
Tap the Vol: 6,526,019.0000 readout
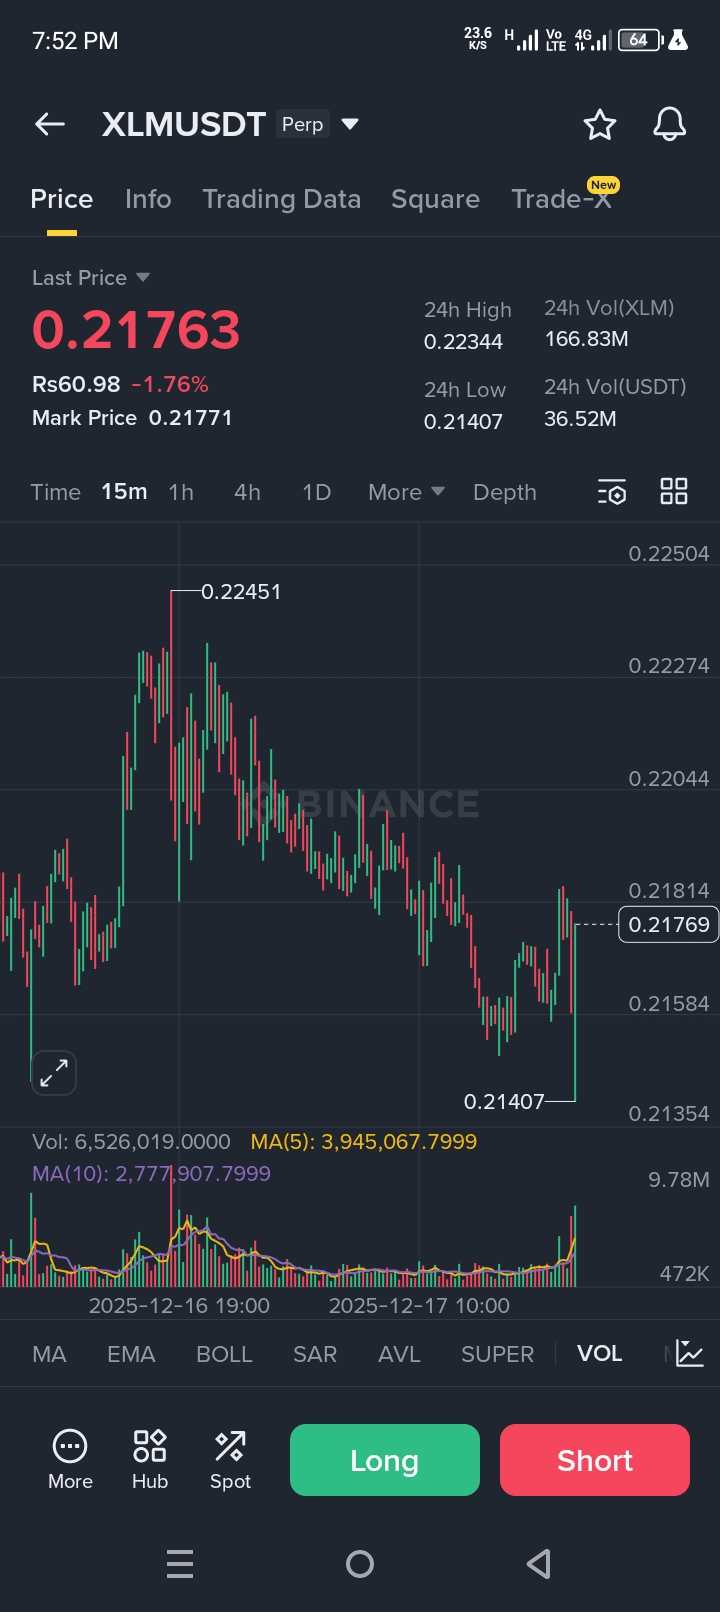pos(131,1142)
